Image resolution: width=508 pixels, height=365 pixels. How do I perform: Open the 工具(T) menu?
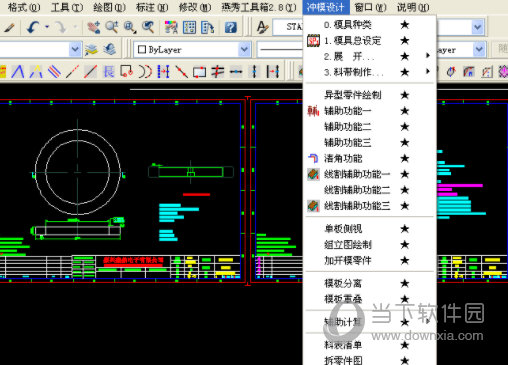tap(67, 7)
